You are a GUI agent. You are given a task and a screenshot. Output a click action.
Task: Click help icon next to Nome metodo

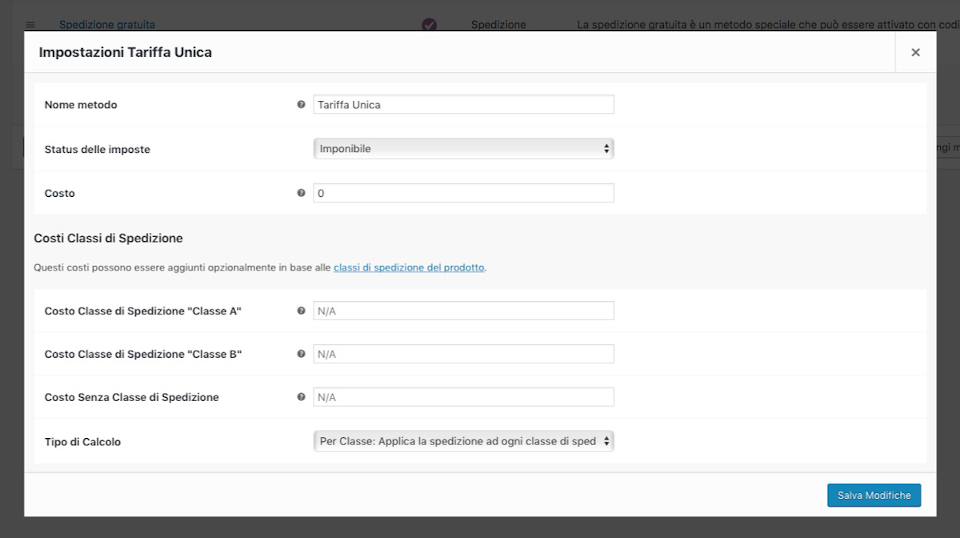coord(301,104)
